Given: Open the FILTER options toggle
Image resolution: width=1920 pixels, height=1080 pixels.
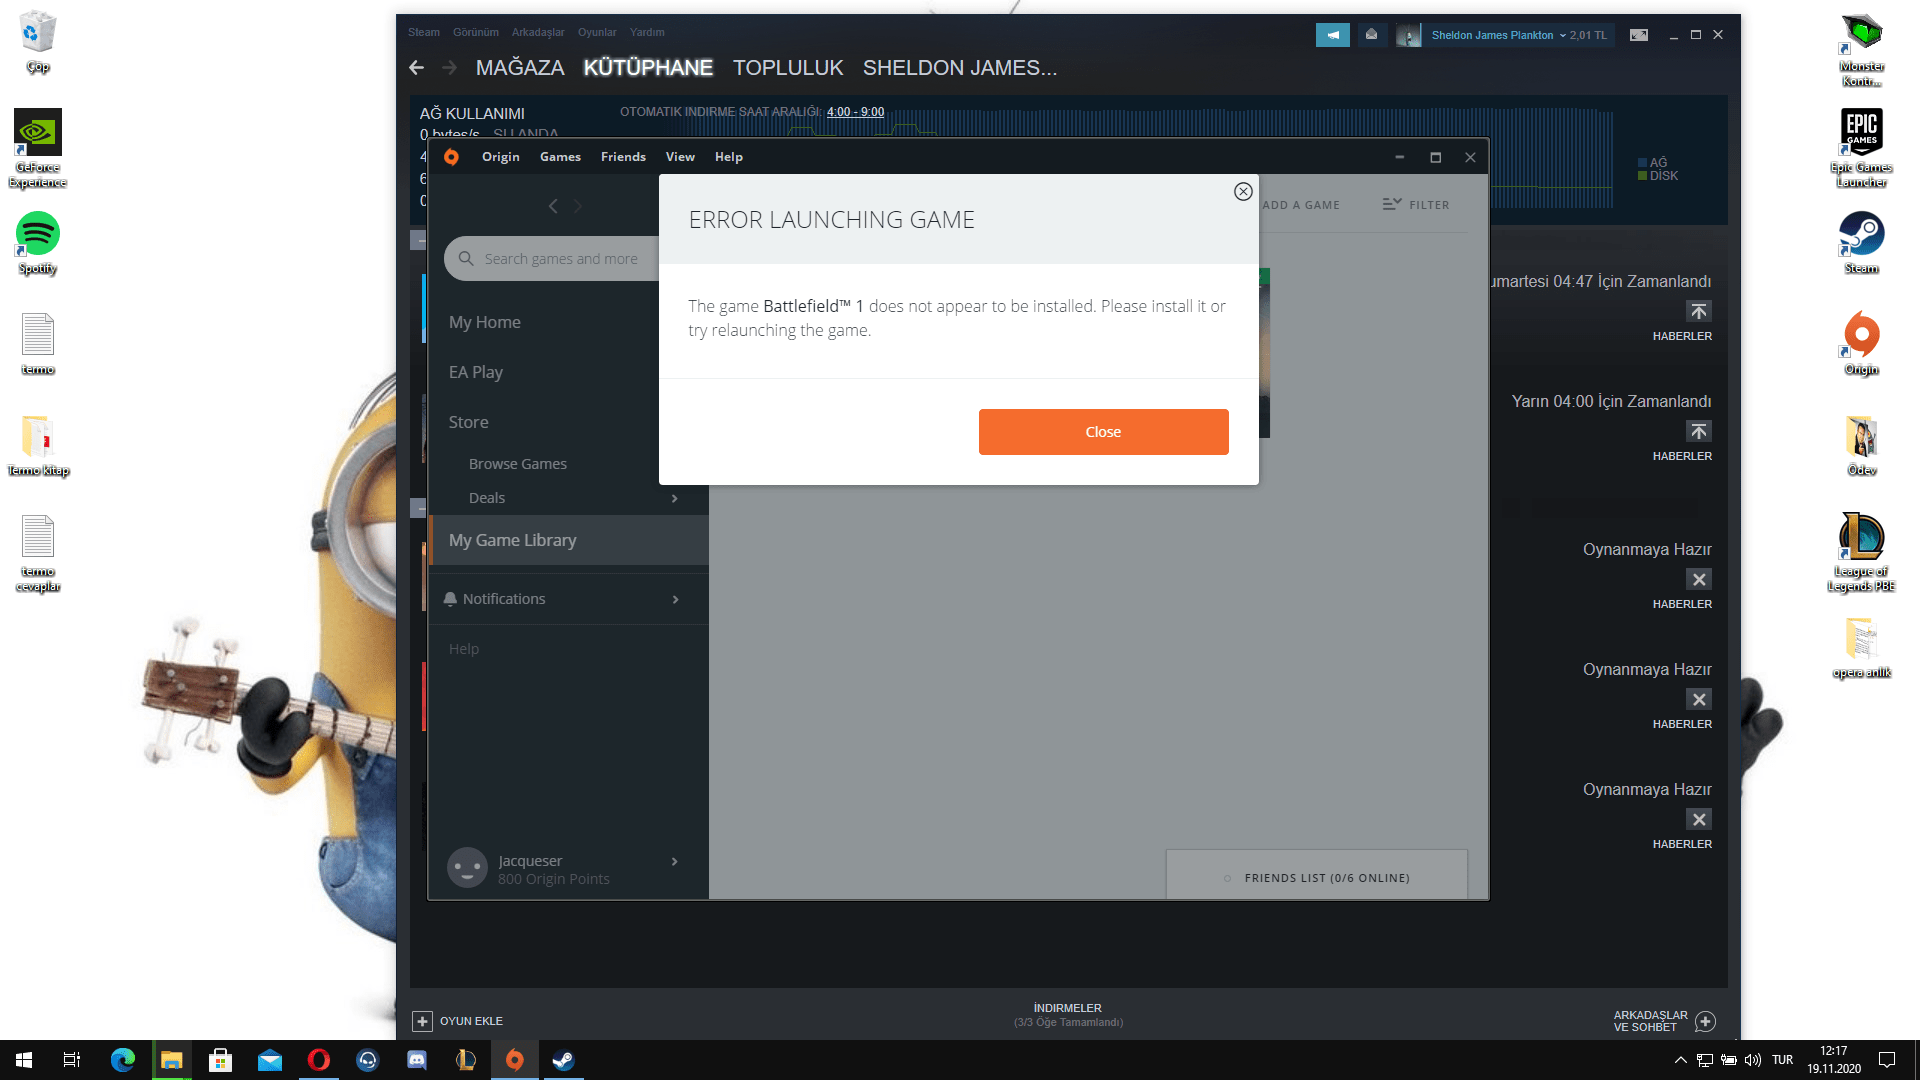Looking at the screenshot, I should click(x=1415, y=205).
